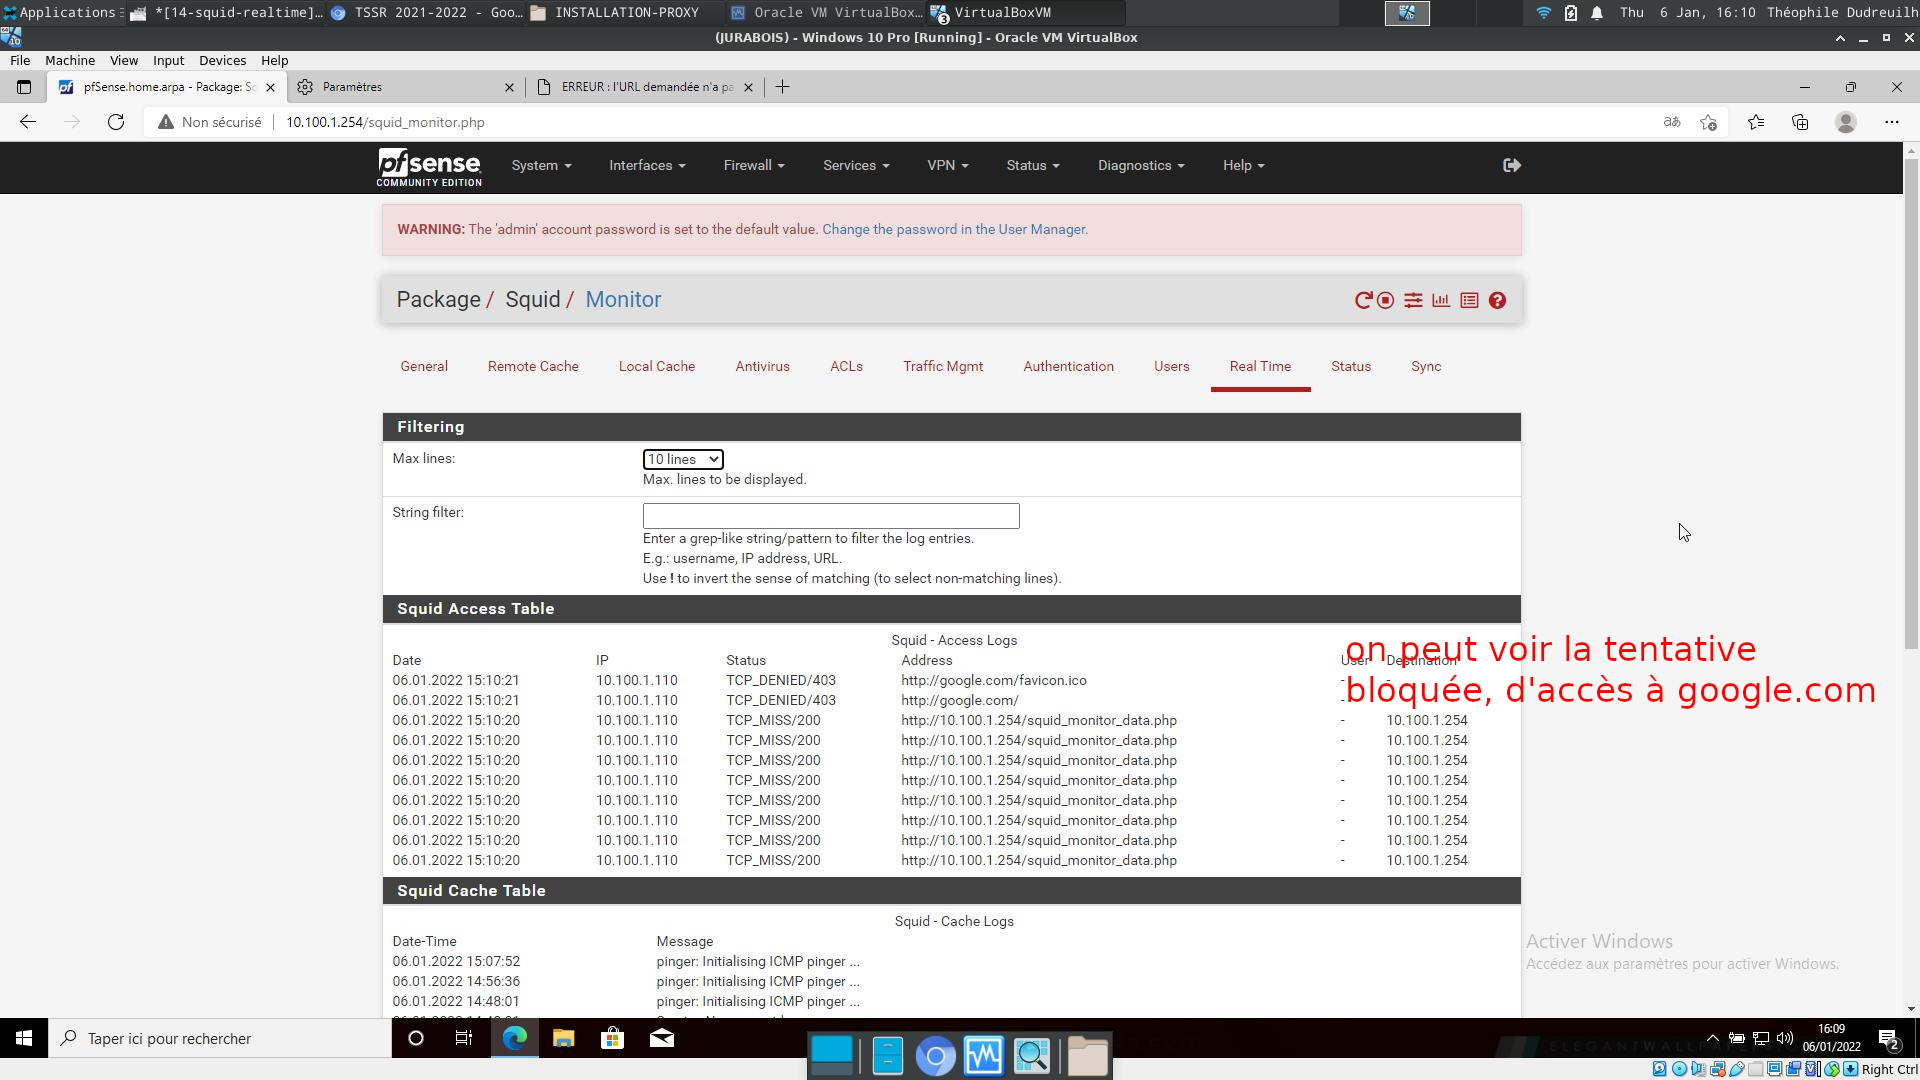This screenshot has width=1920, height=1080.
Task: Click into the String filter text field
Action: [x=830, y=516]
